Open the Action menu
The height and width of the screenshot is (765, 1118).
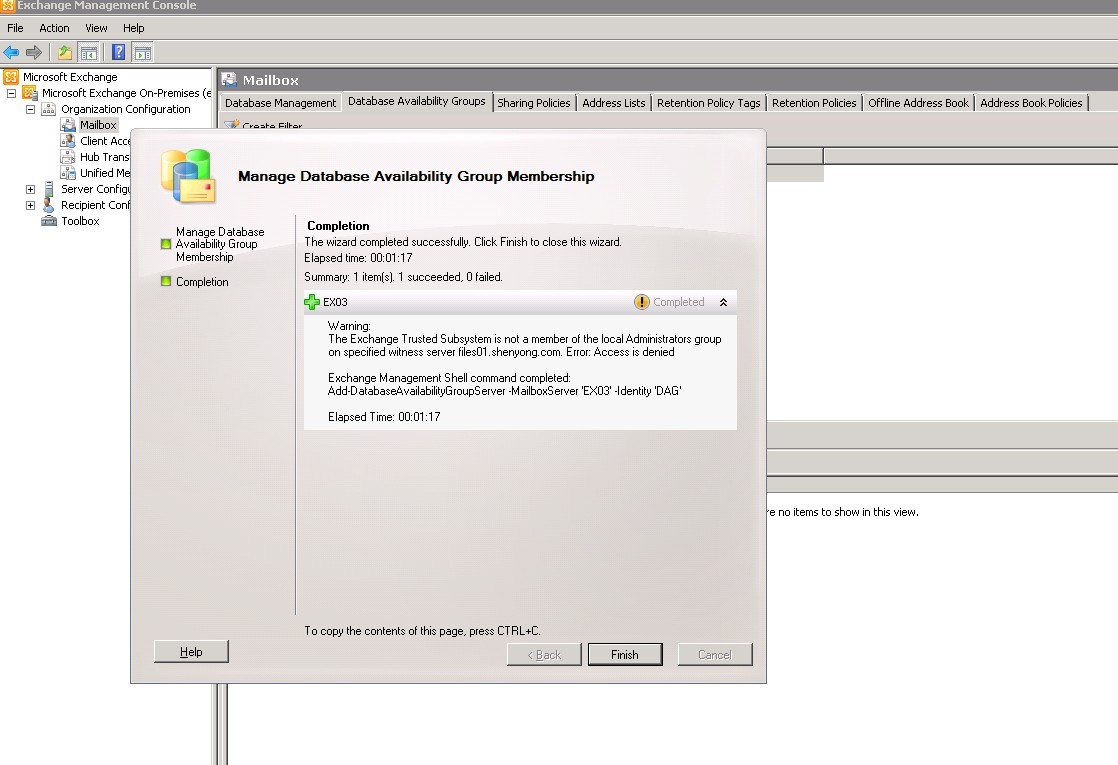point(54,28)
